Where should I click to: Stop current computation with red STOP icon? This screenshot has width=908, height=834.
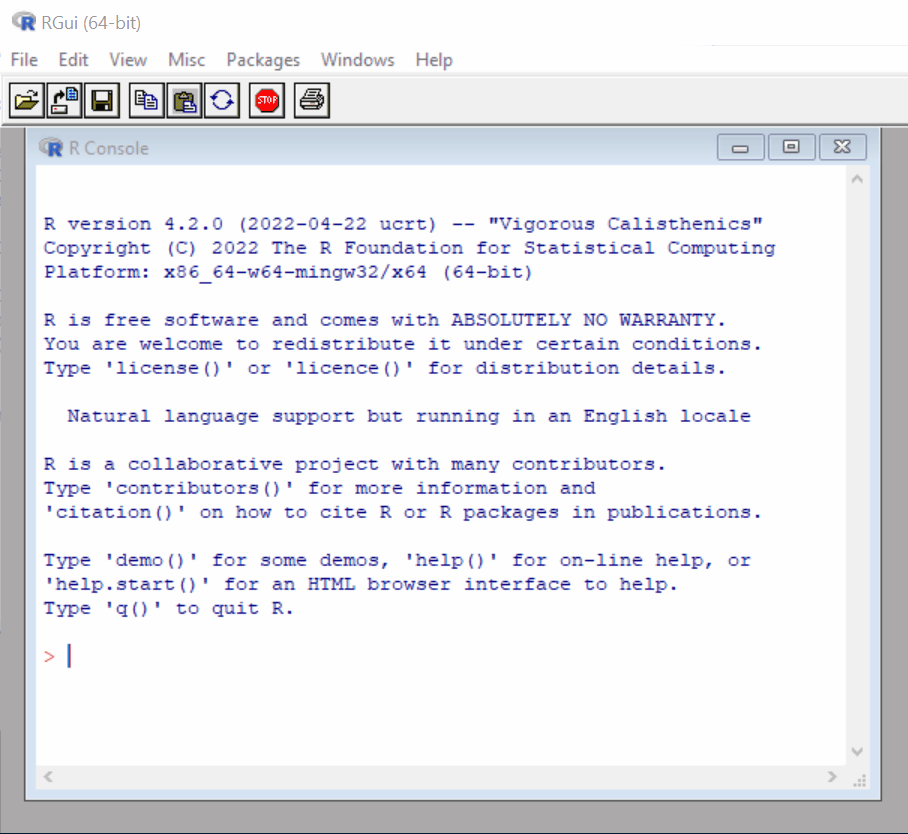coord(267,101)
